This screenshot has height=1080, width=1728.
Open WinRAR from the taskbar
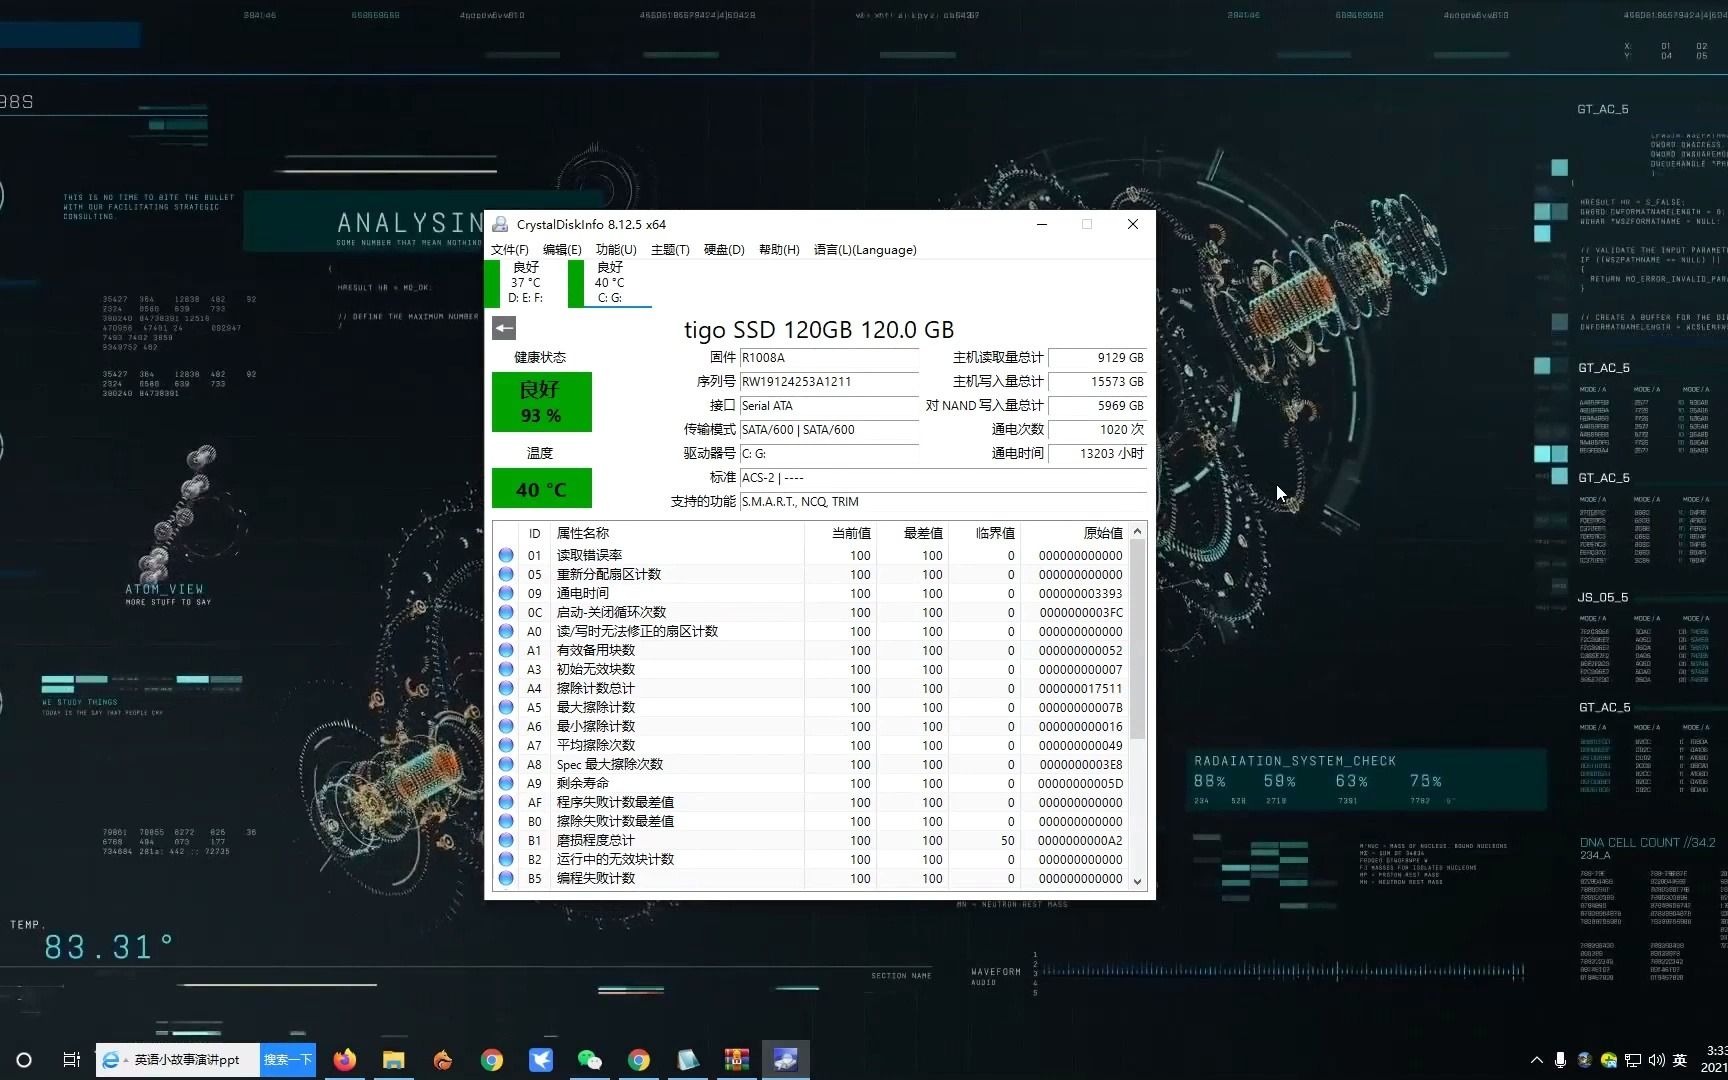pos(737,1060)
